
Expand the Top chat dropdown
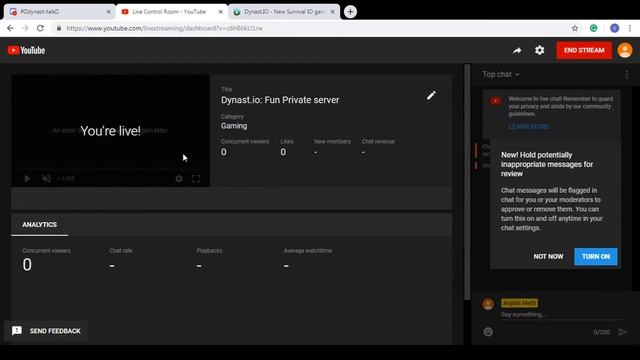501,74
